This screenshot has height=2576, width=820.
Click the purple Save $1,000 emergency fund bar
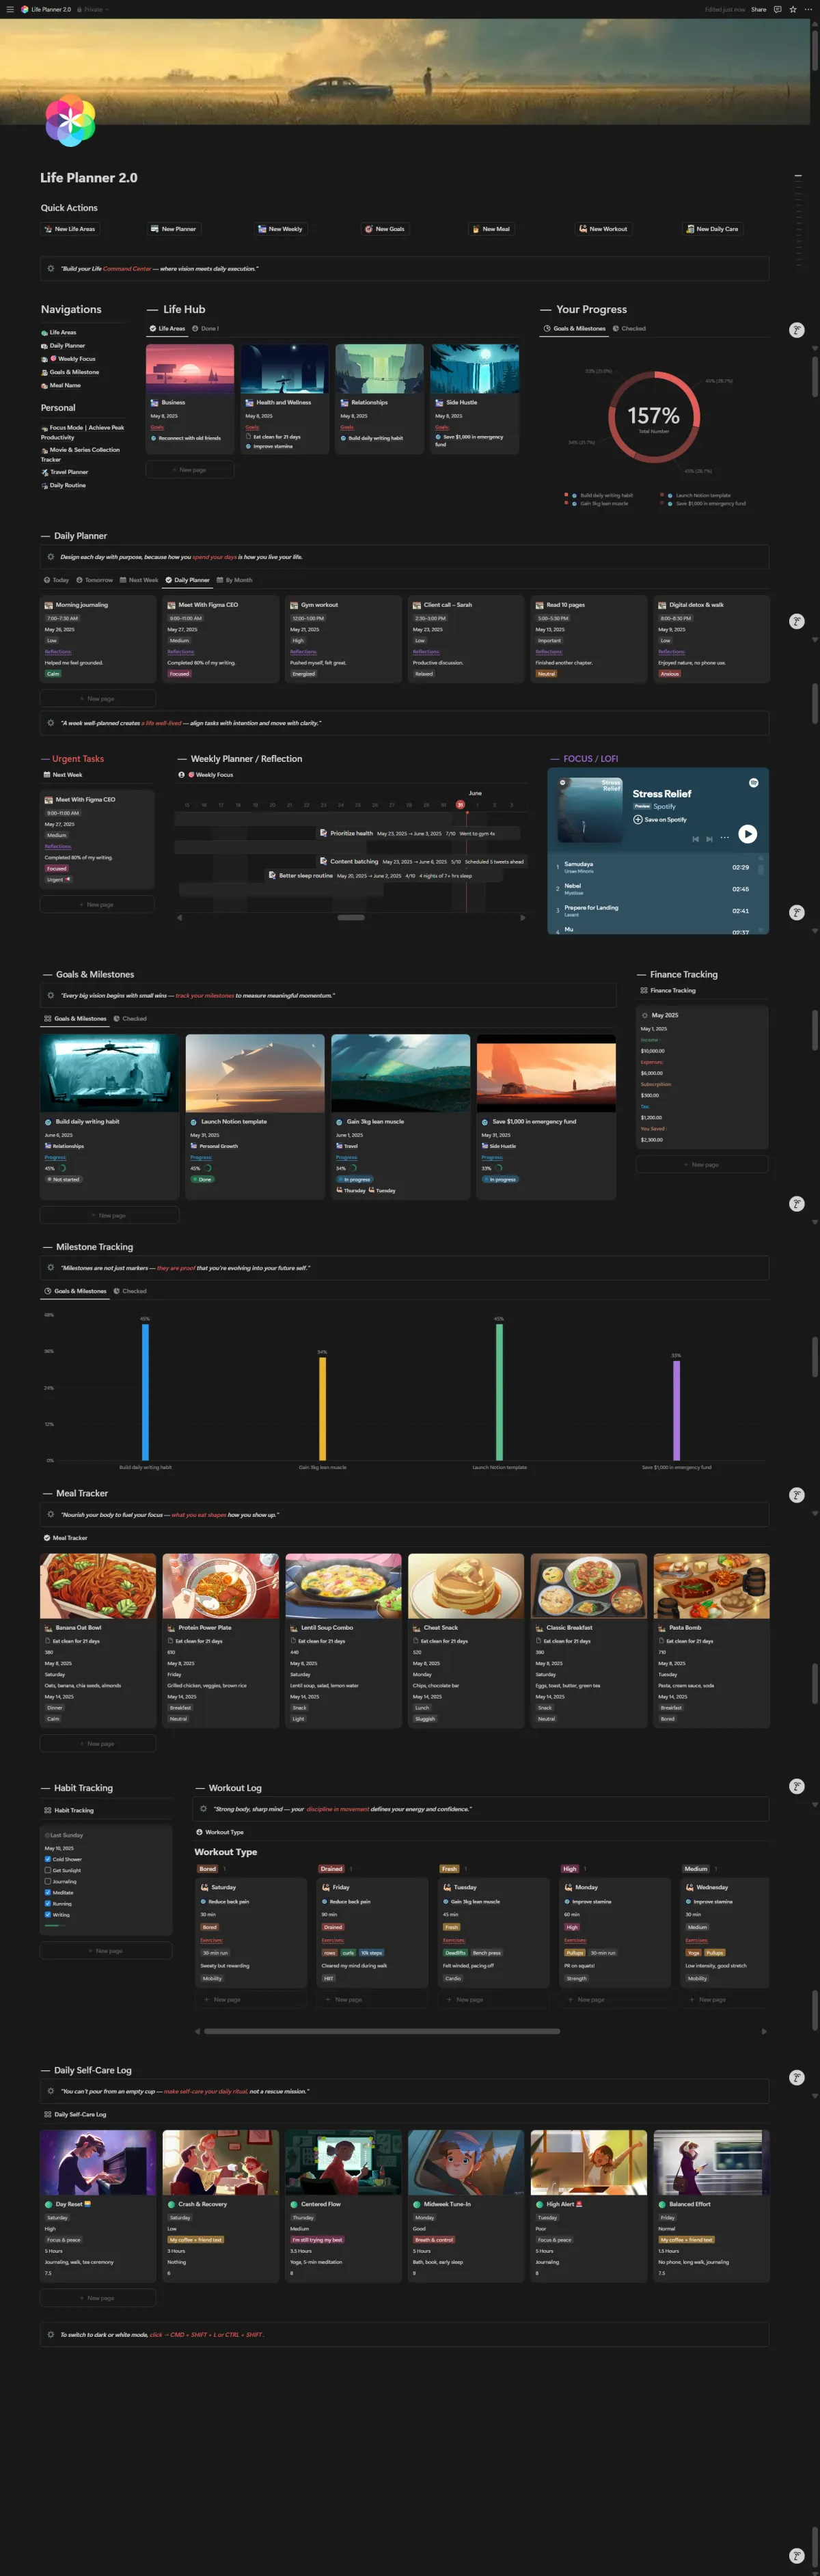click(x=676, y=1410)
